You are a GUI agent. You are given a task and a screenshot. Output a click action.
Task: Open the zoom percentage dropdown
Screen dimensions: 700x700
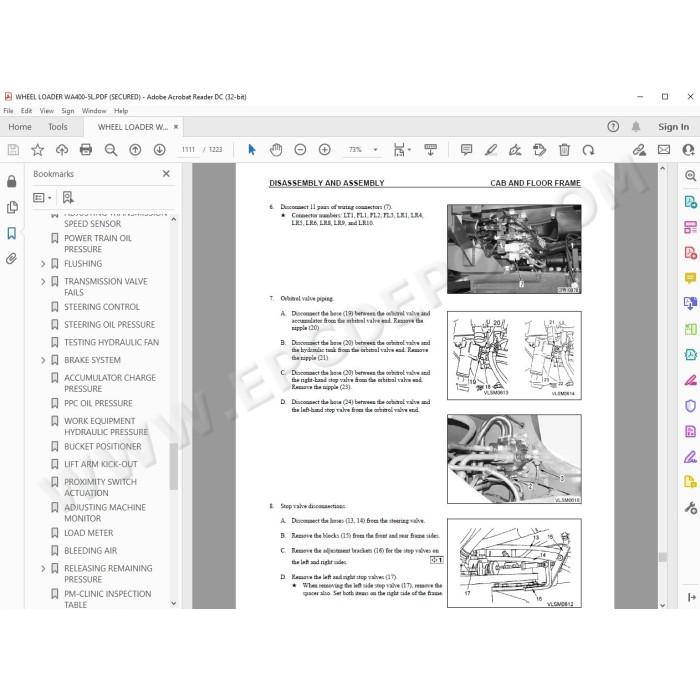click(x=375, y=150)
